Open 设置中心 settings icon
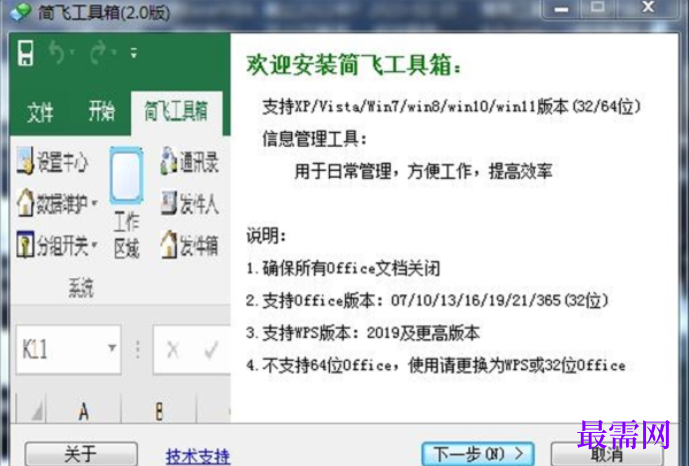 pyautogui.click(x=25, y=161)
